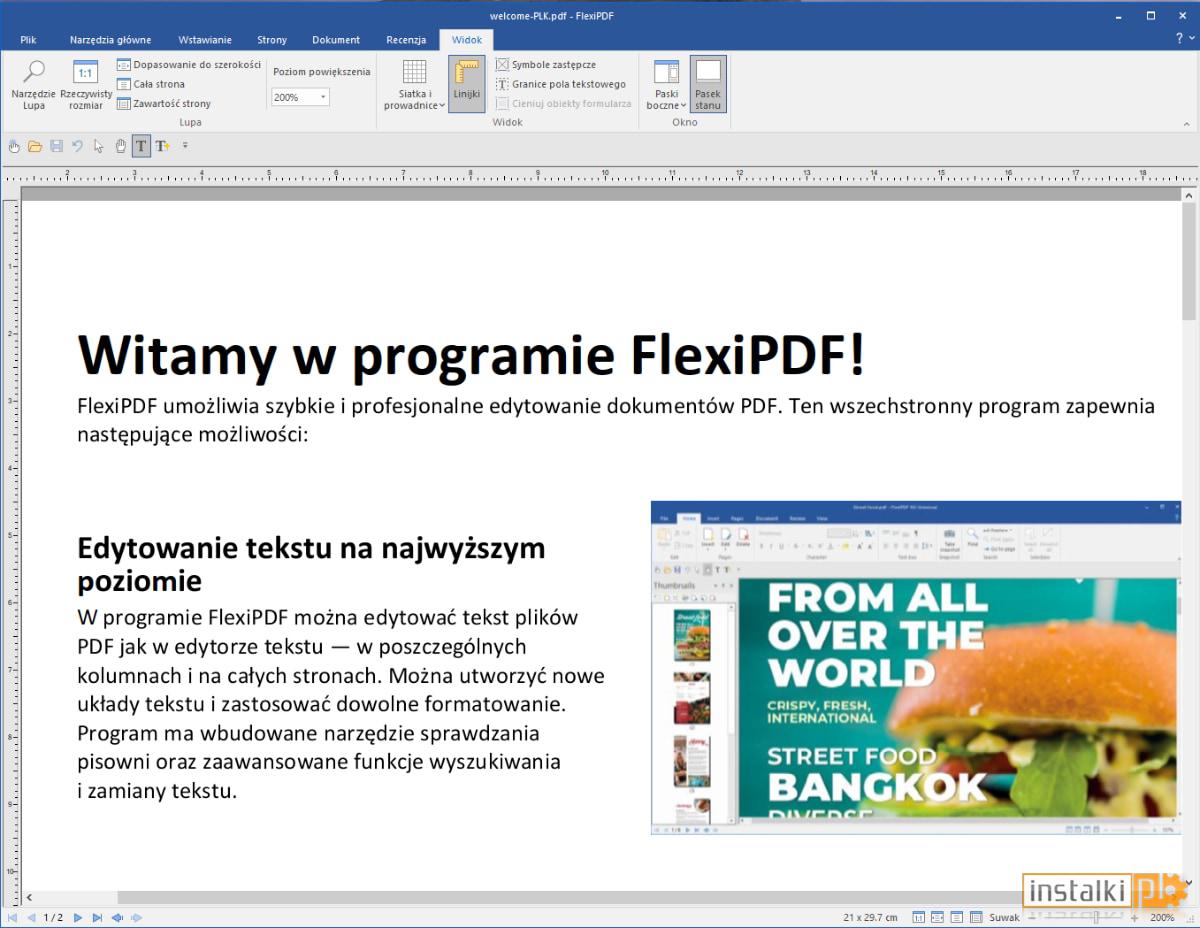Open the Plik menu tab
Viewport: 1200px width, 928px height.
(x=28, y=40)
